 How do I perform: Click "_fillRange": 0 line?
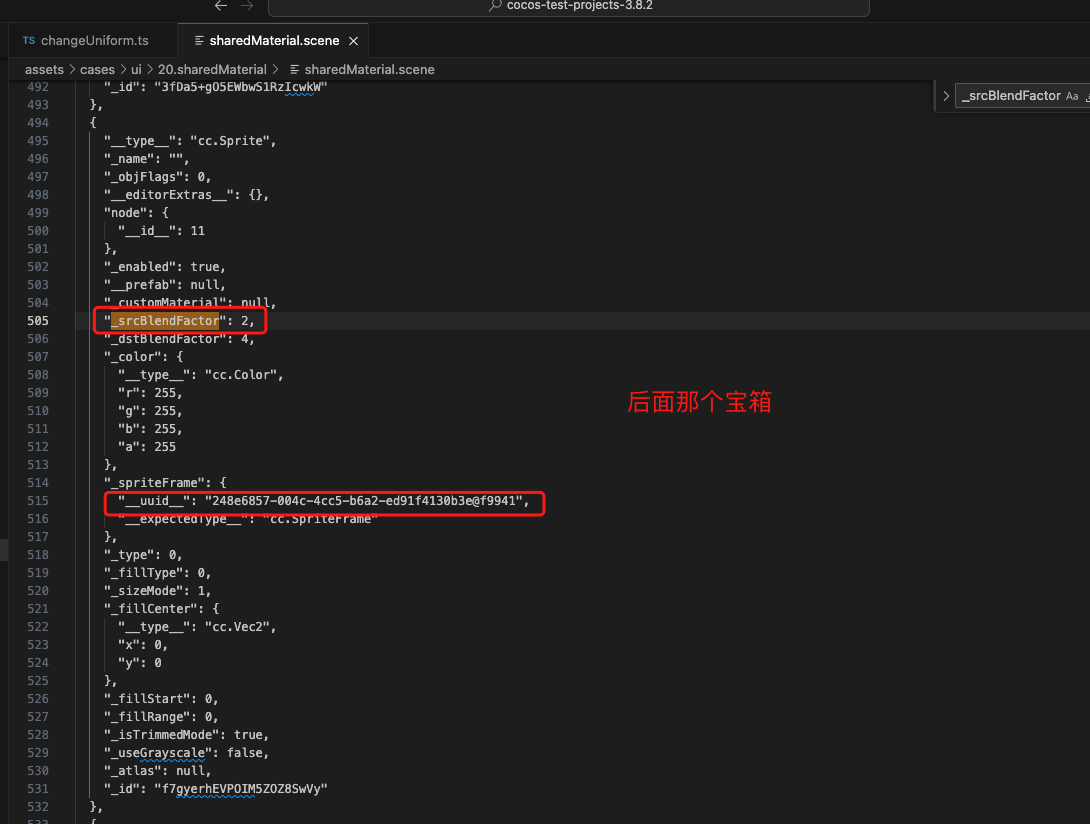[x=161, y=717]
